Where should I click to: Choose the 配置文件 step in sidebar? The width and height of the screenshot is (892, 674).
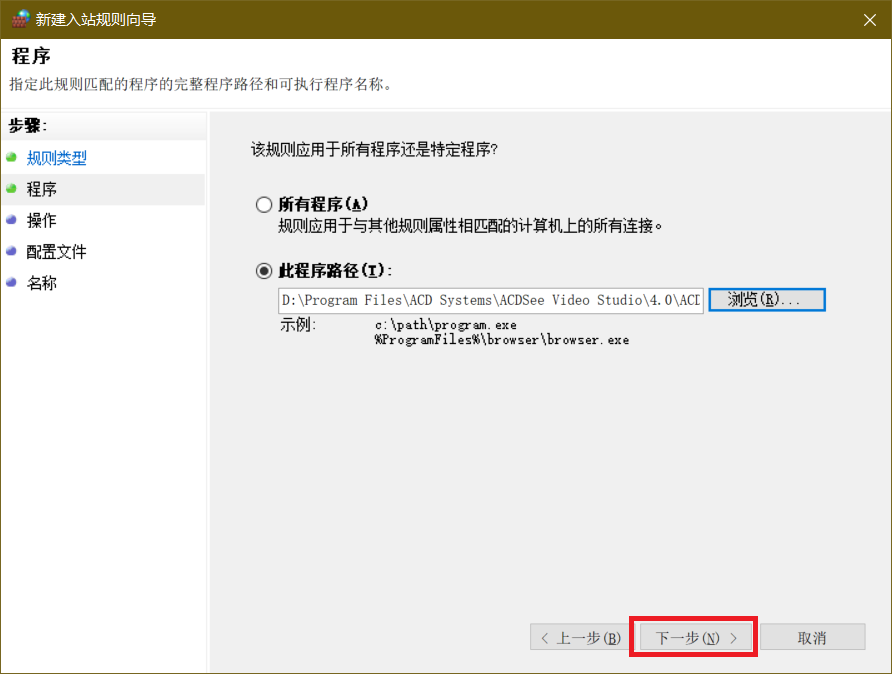[57, 252]
